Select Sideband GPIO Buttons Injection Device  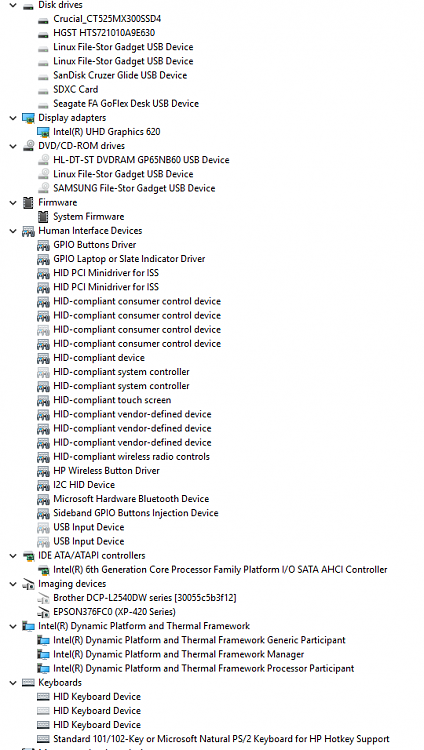[135, 513]
